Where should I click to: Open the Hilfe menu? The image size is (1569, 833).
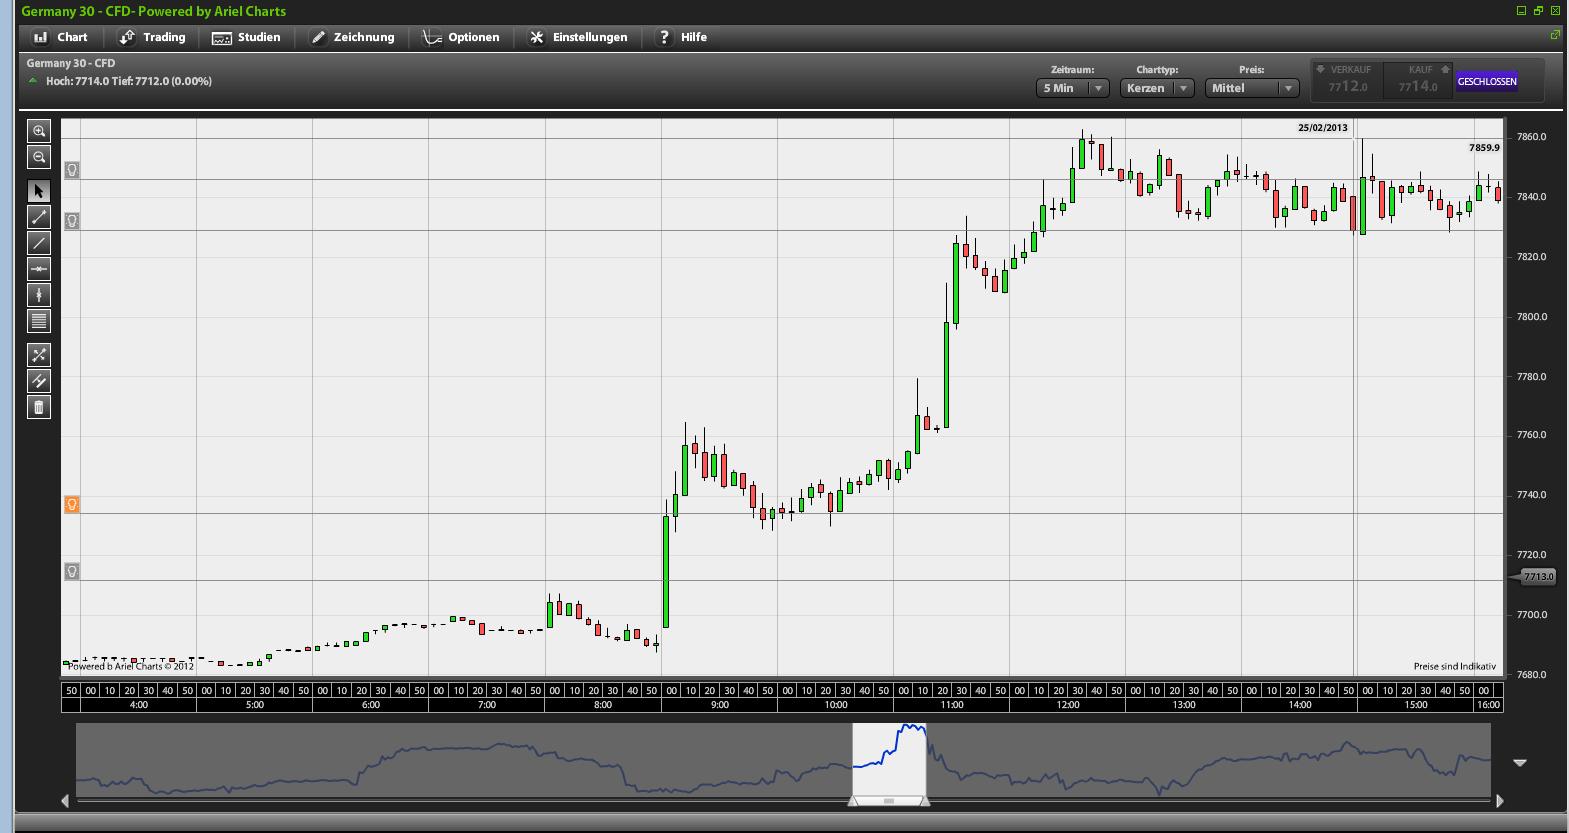[x=682, y=37]
